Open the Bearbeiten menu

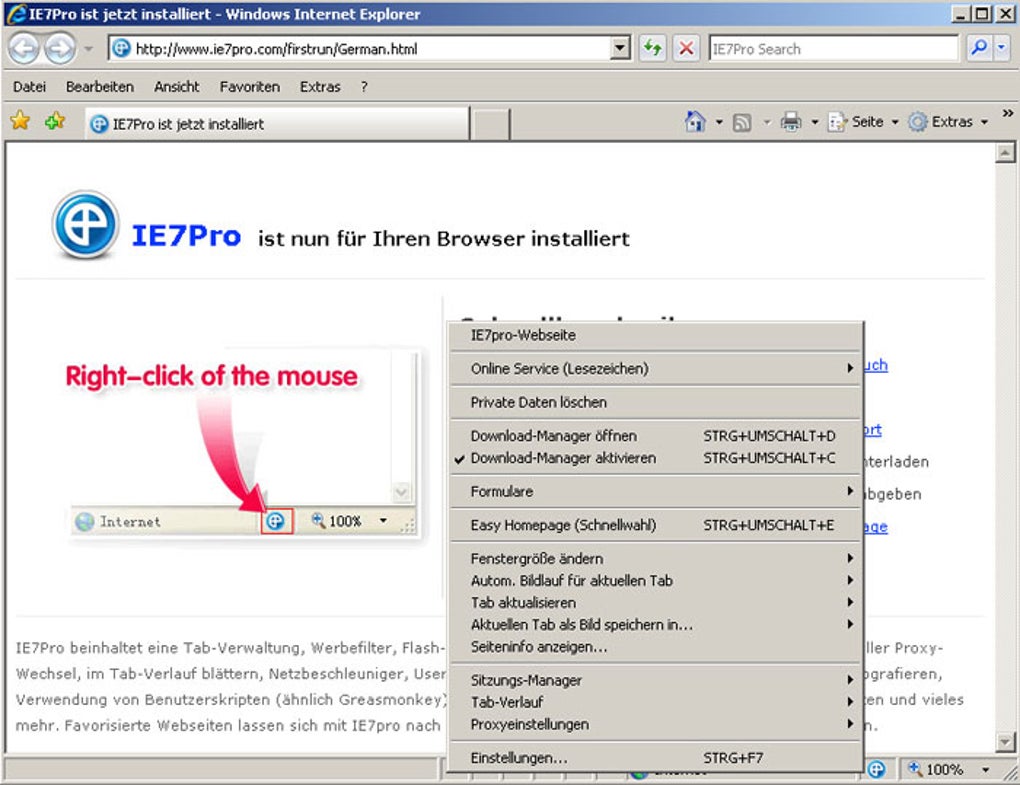[100, 86]
